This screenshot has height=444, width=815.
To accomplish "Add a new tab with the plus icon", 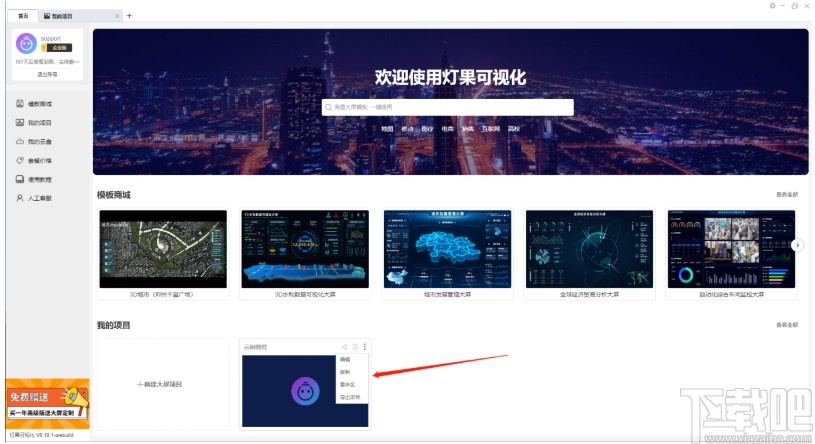I will pos(129,16).
